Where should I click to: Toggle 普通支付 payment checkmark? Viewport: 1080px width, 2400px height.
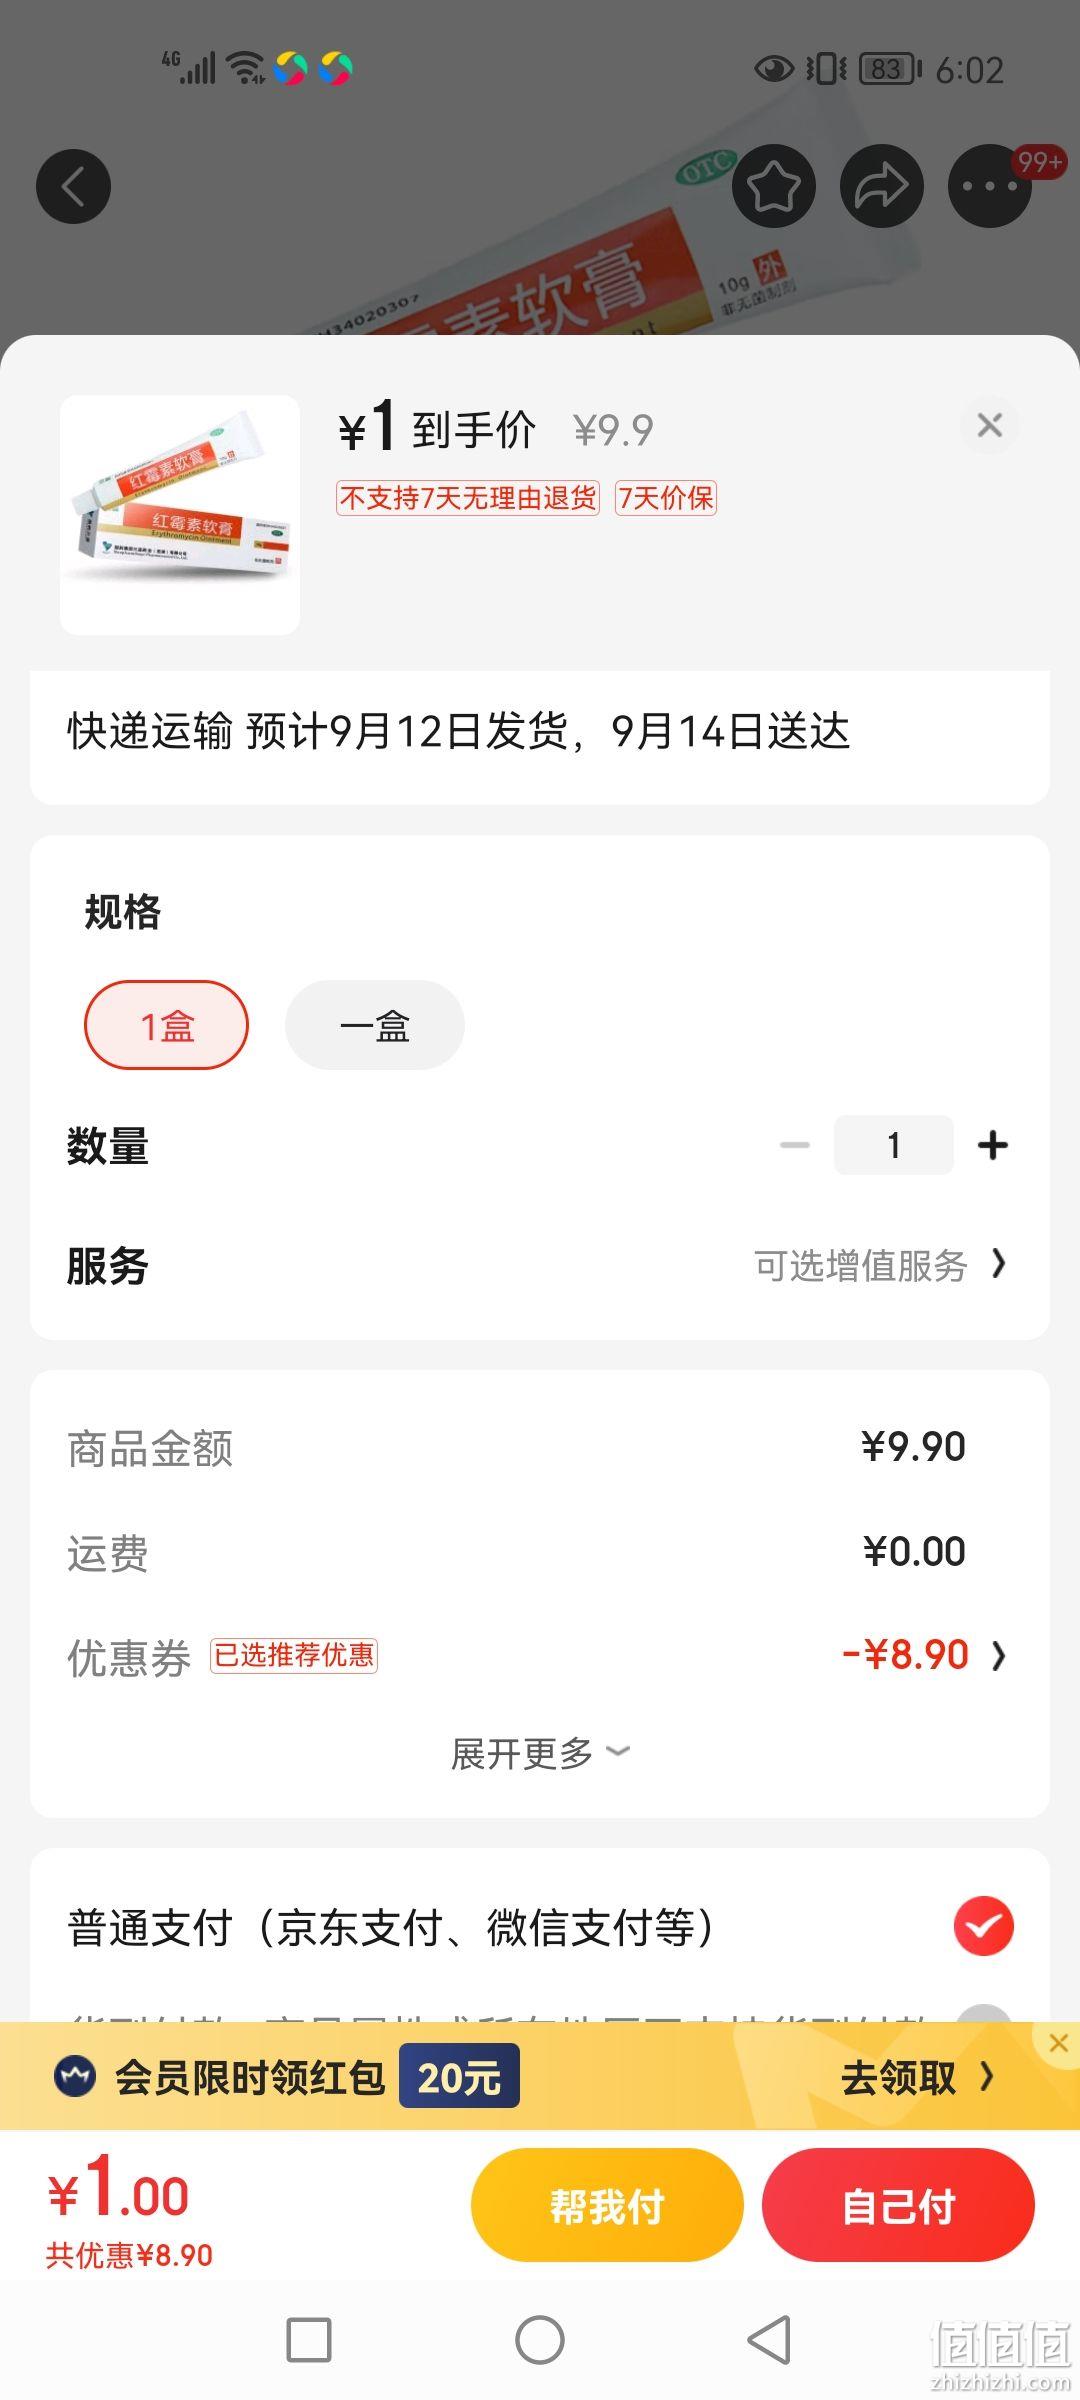(983, 1926)
